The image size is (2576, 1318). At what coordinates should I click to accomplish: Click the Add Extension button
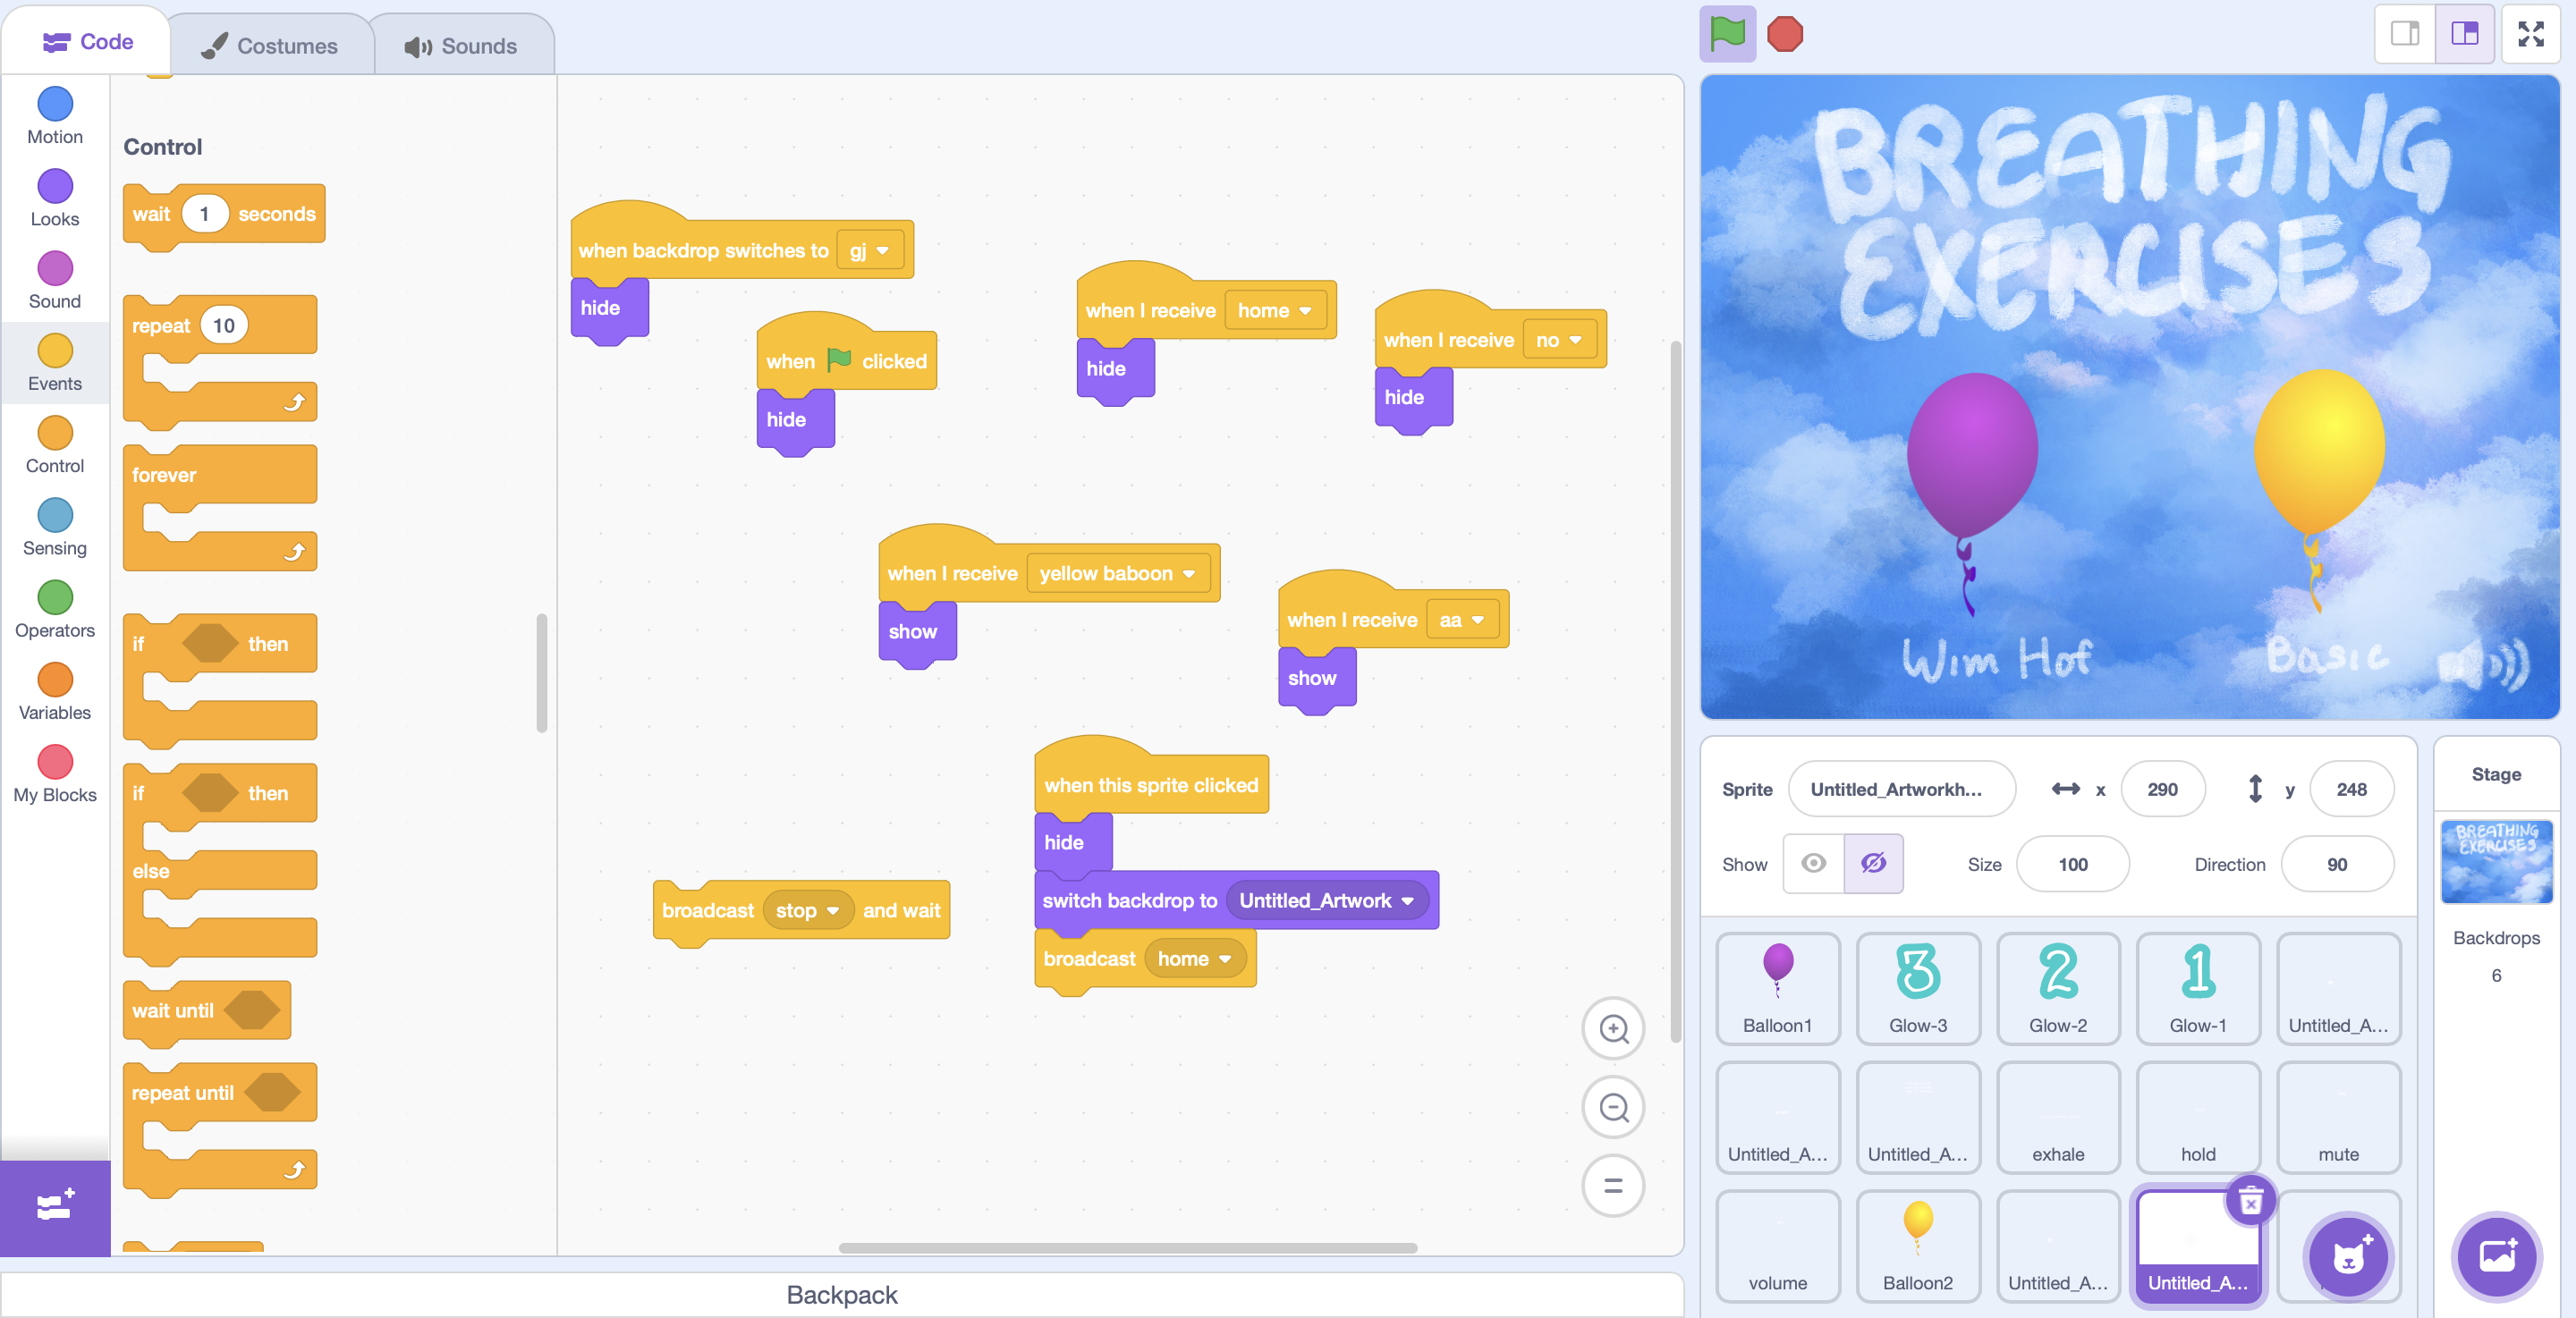click(55, 1207)
